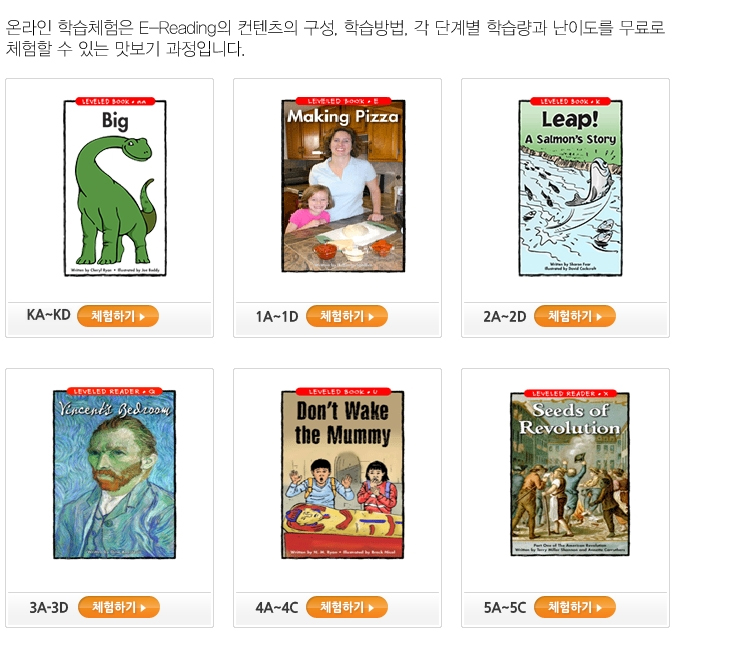Click the 3A-3D level label
The width and height of the screenshot is (736, 658).
(x=49, y=608)
